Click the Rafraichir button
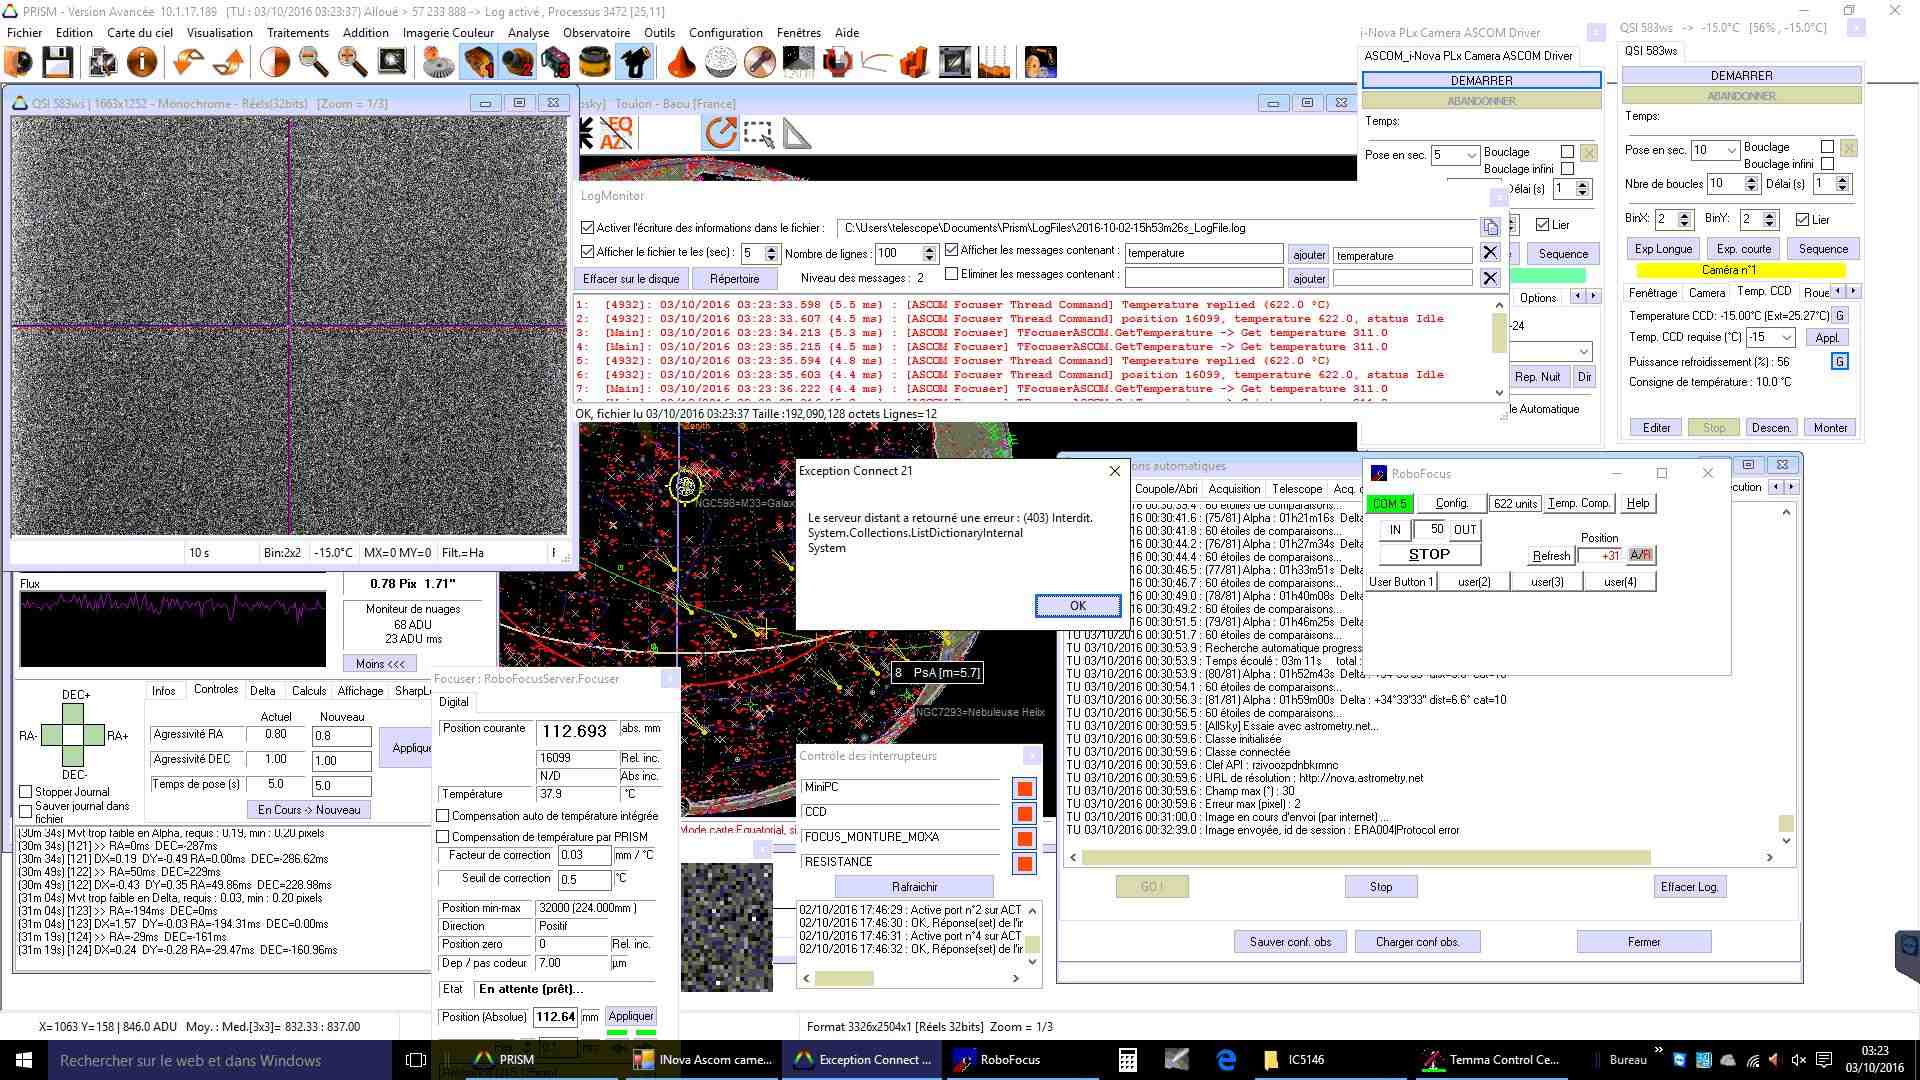Screen dimensions: 1920x1080 point(914,887)
